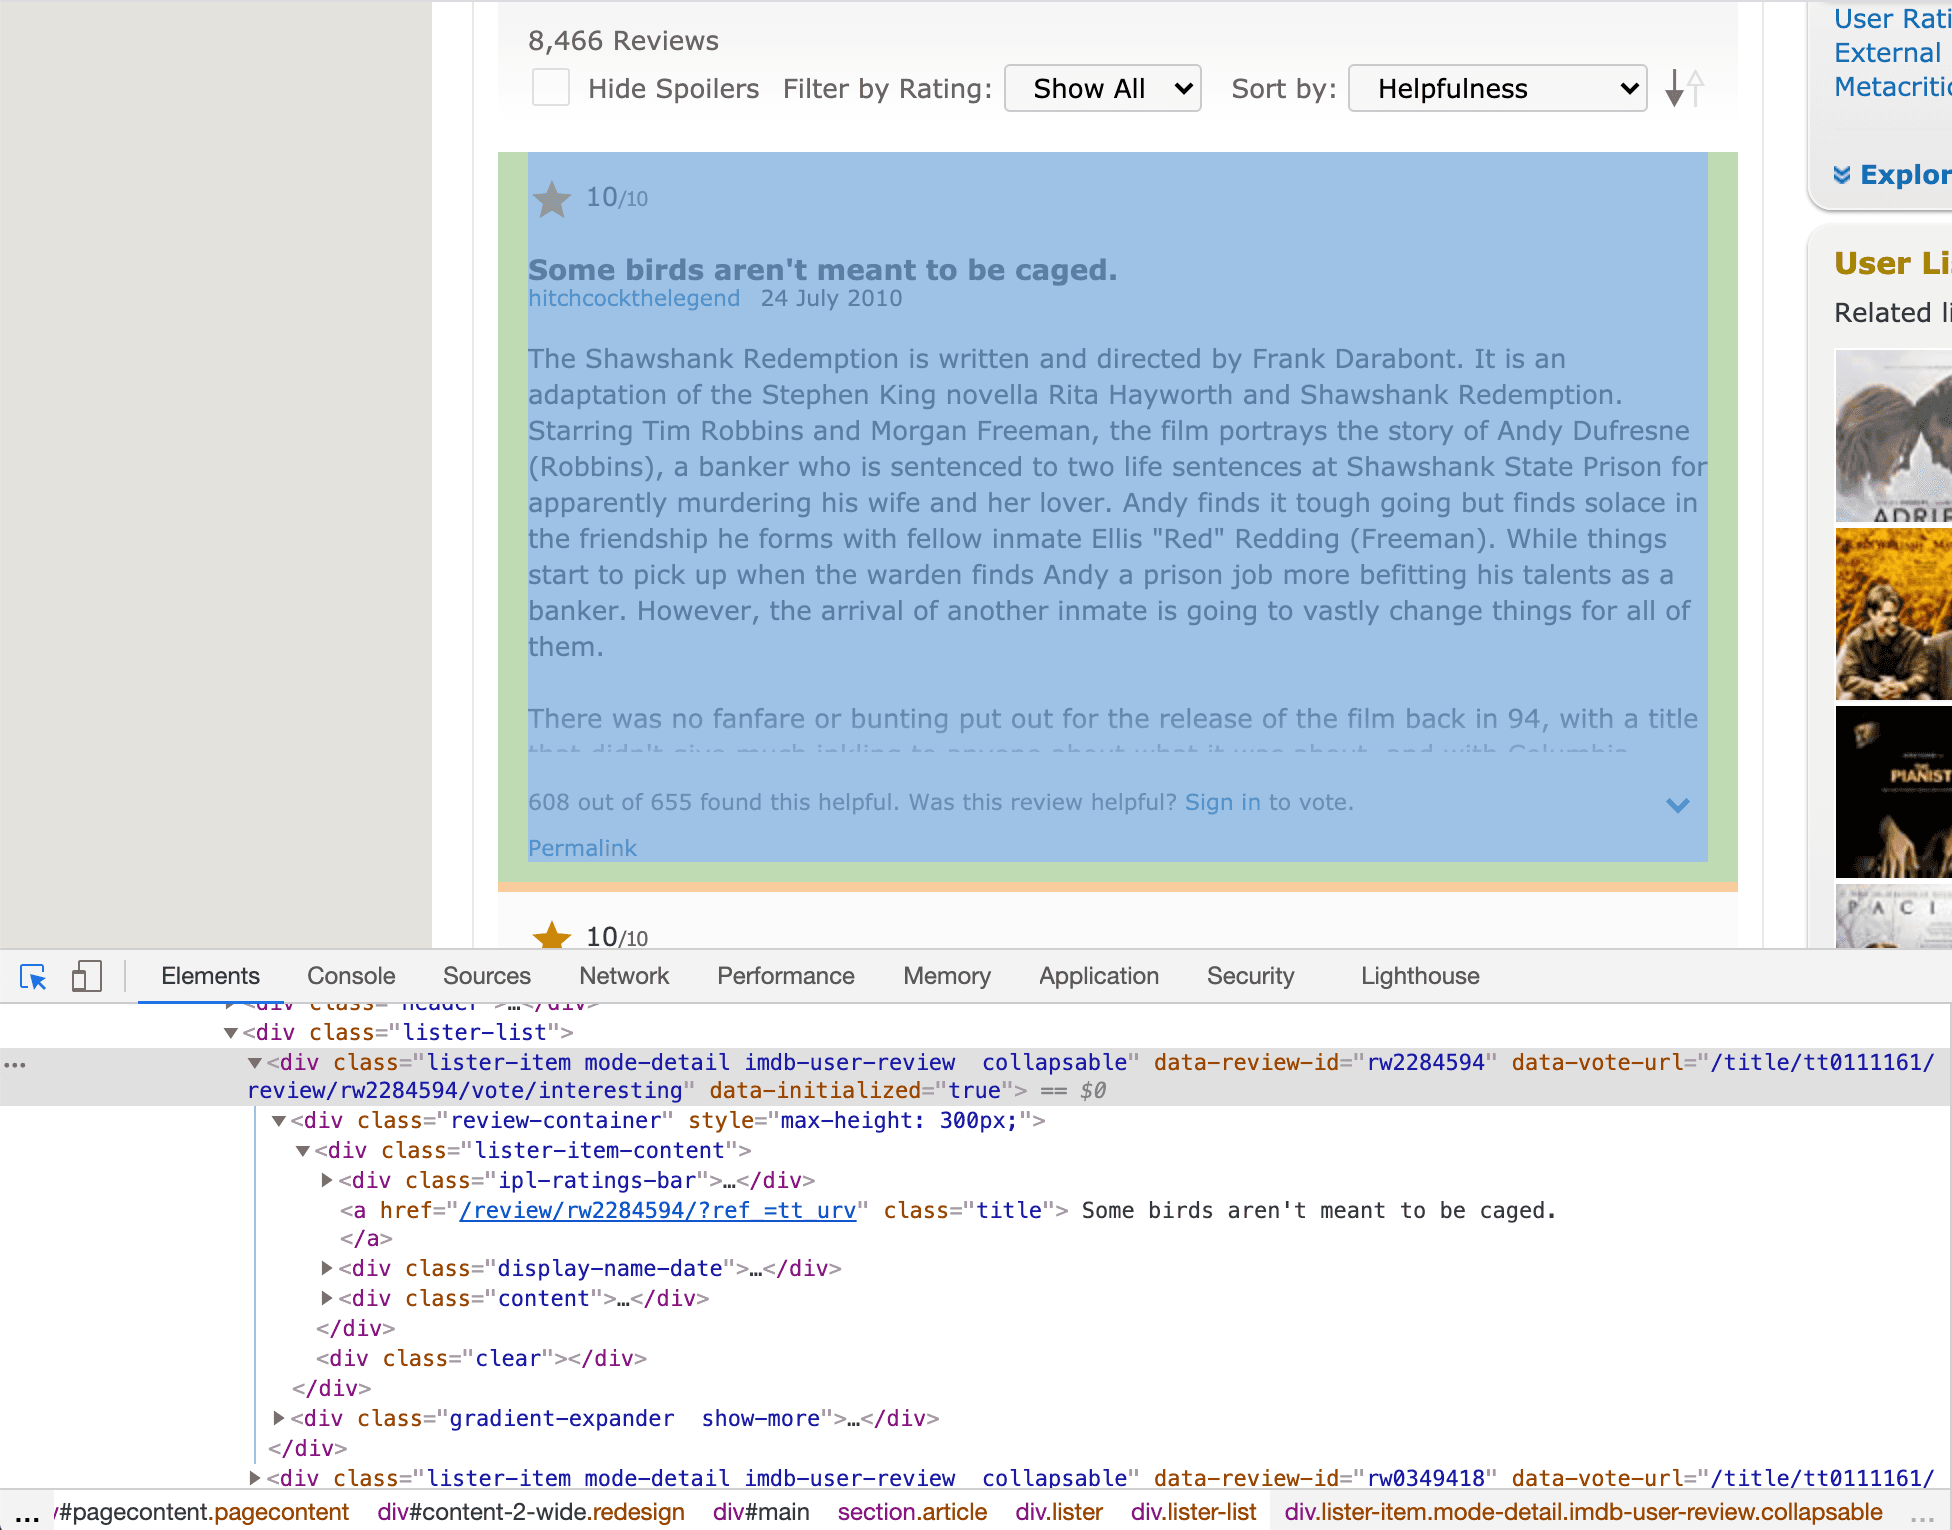
Task: Toggle the device toolbar icon
Action: coord(86,977)
